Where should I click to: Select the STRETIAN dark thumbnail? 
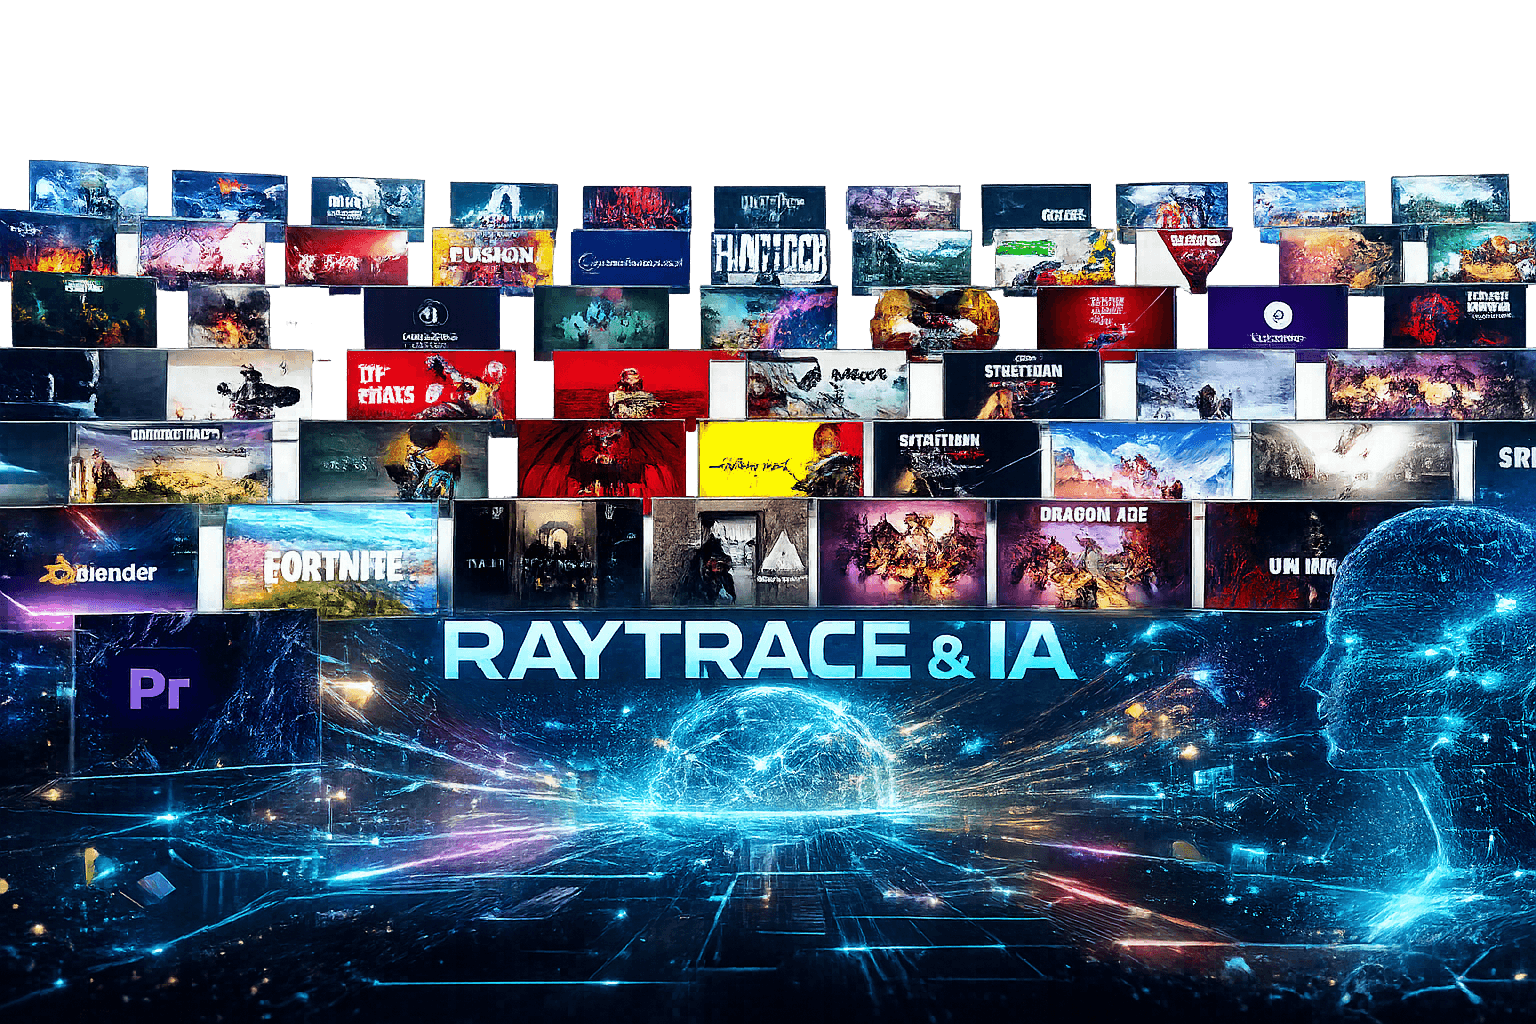click(1022, 385)
